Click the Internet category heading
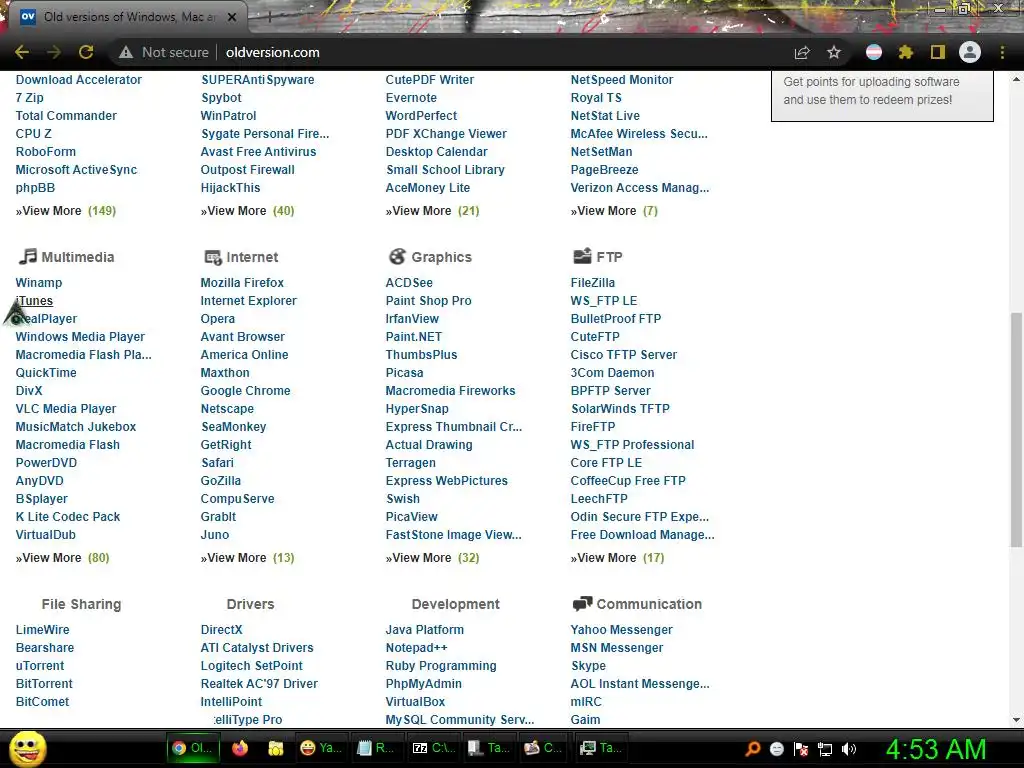Image resolution: width=1024 pixels, height=768 pixels. [x=252, y=257]
